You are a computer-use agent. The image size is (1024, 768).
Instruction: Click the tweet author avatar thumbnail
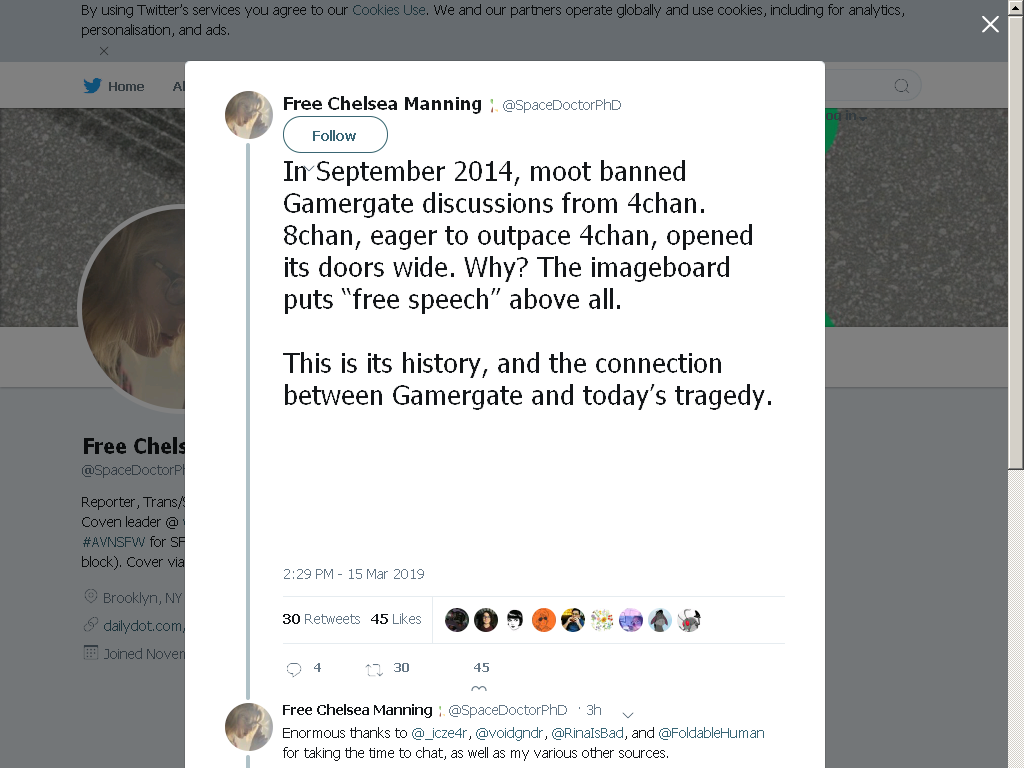(x=249, y=115)
